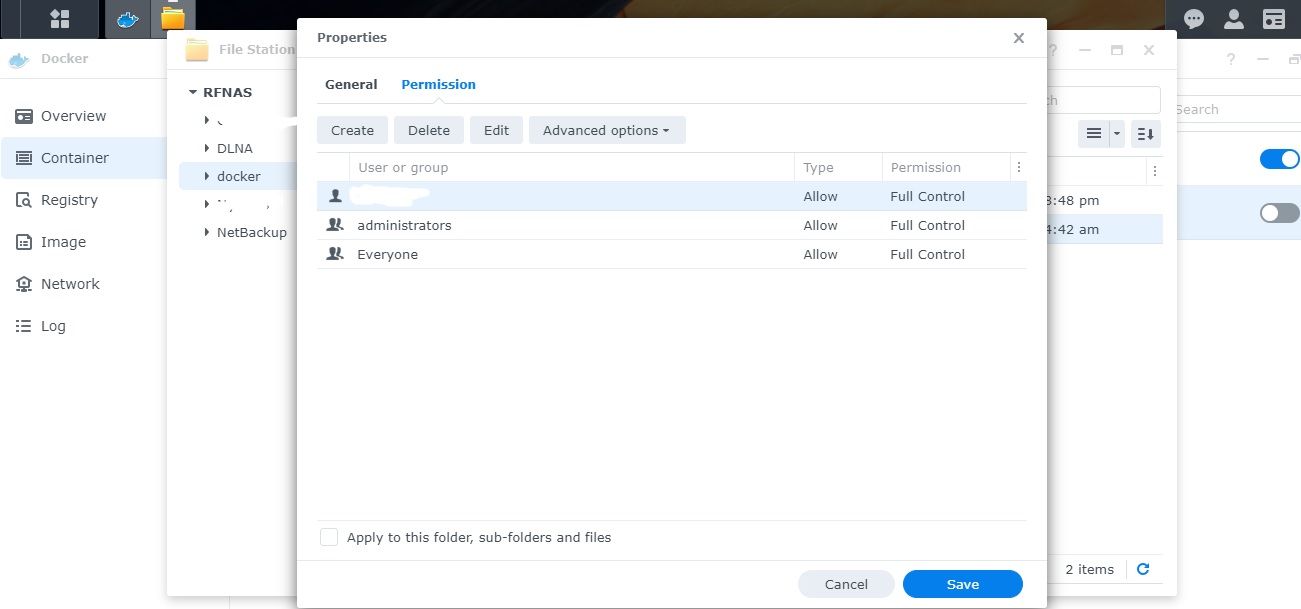Open the DSM main menu grid icon
Viewport: 1301px width, 609px height.
pos(60,19)
